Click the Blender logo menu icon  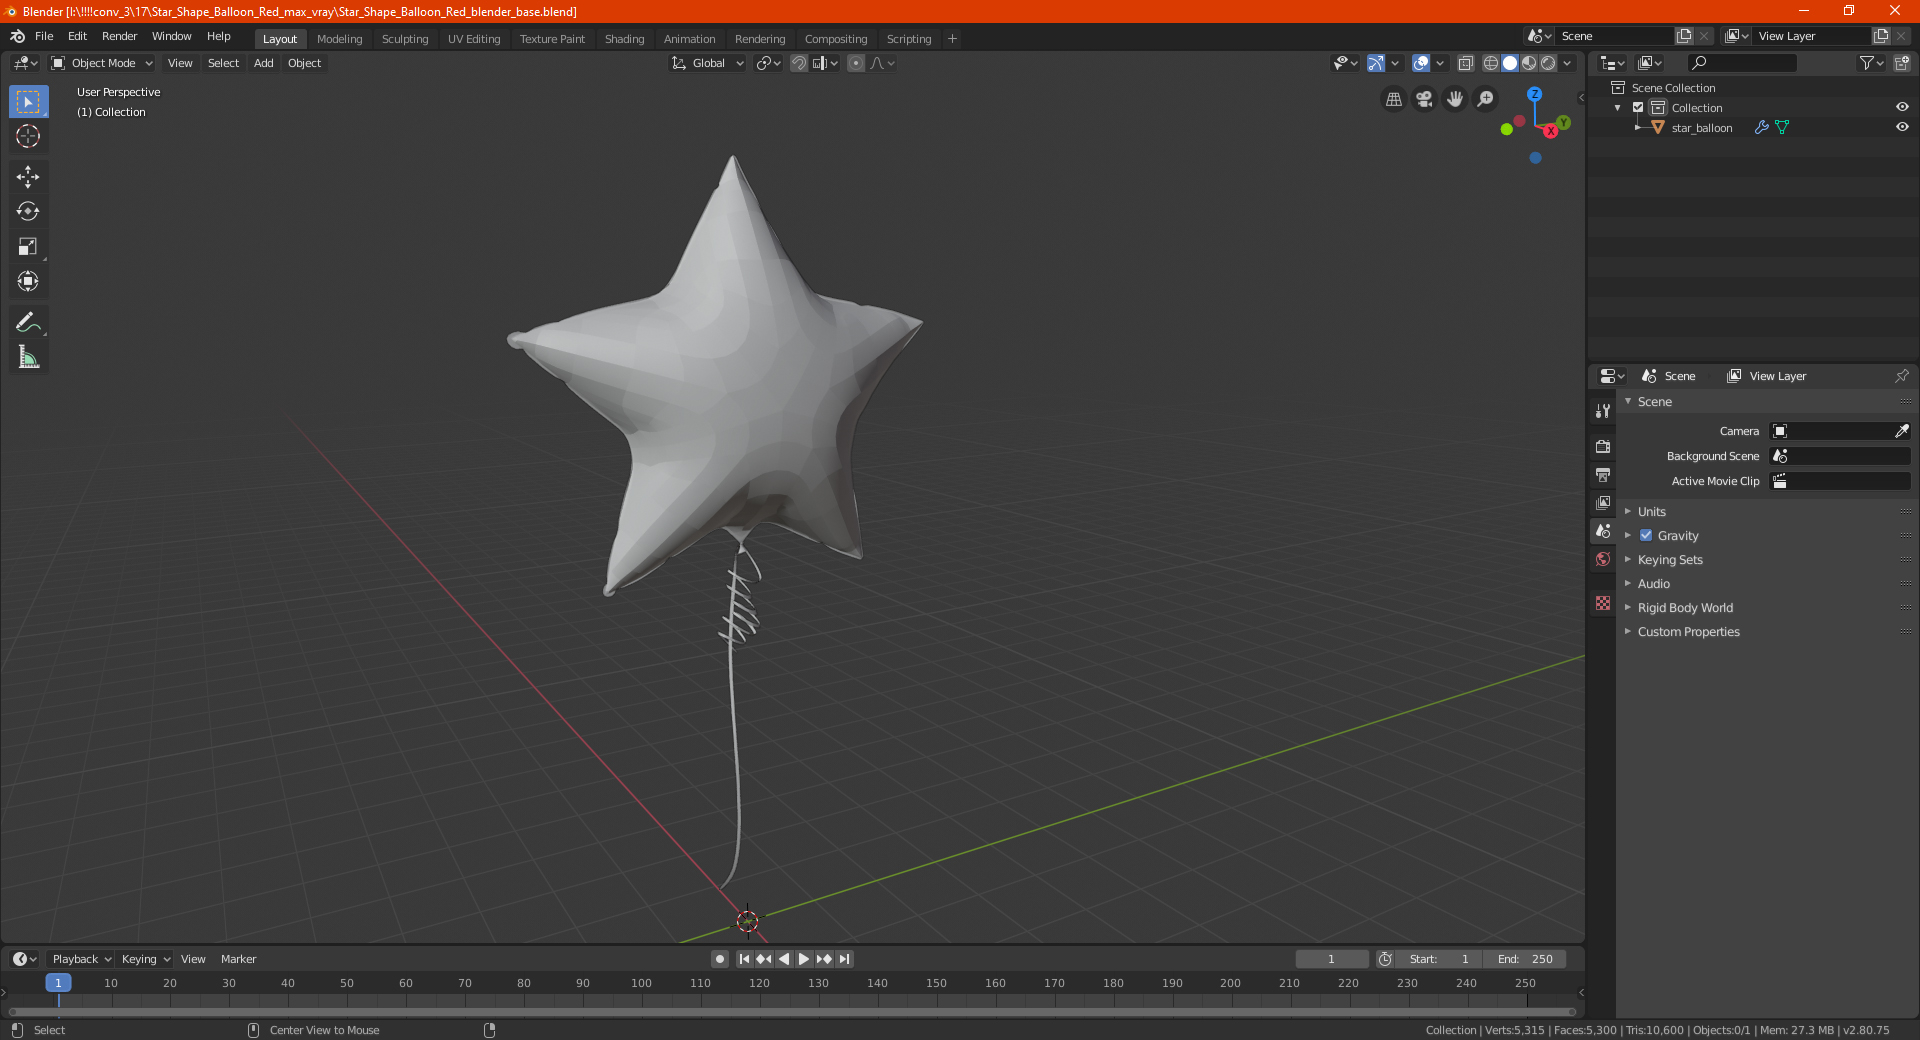click(17, 36)
